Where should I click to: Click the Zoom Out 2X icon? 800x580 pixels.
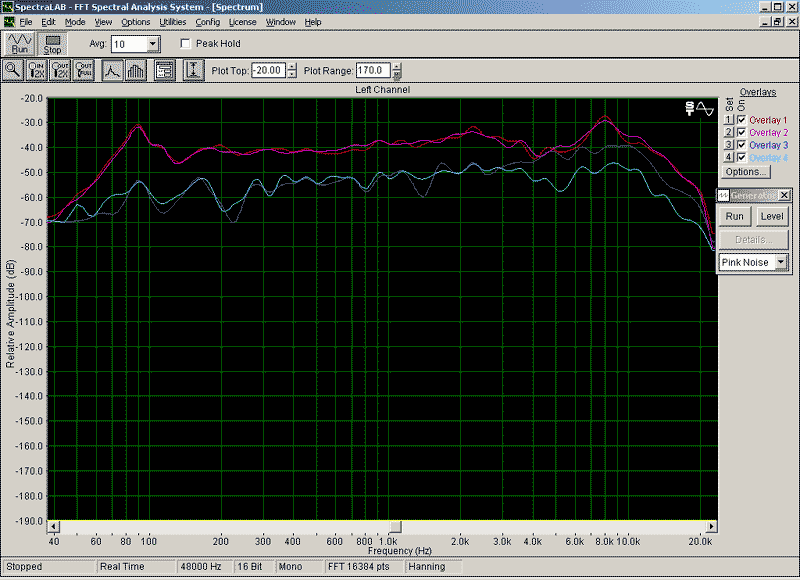(62, 70)
